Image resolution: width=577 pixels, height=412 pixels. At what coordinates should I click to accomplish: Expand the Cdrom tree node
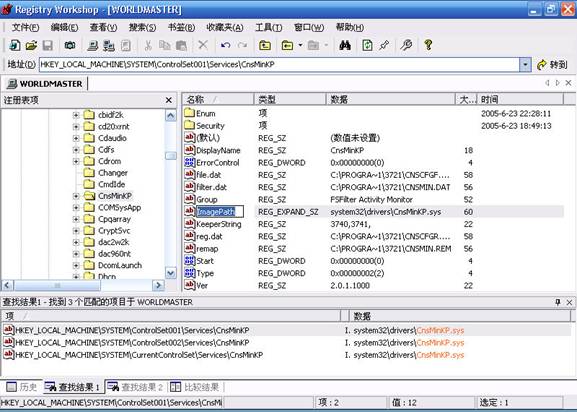tap(76, 161)
